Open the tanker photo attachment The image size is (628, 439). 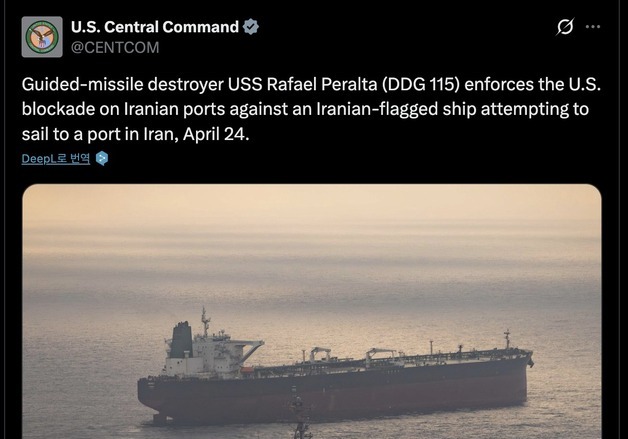tap(312, 311)
